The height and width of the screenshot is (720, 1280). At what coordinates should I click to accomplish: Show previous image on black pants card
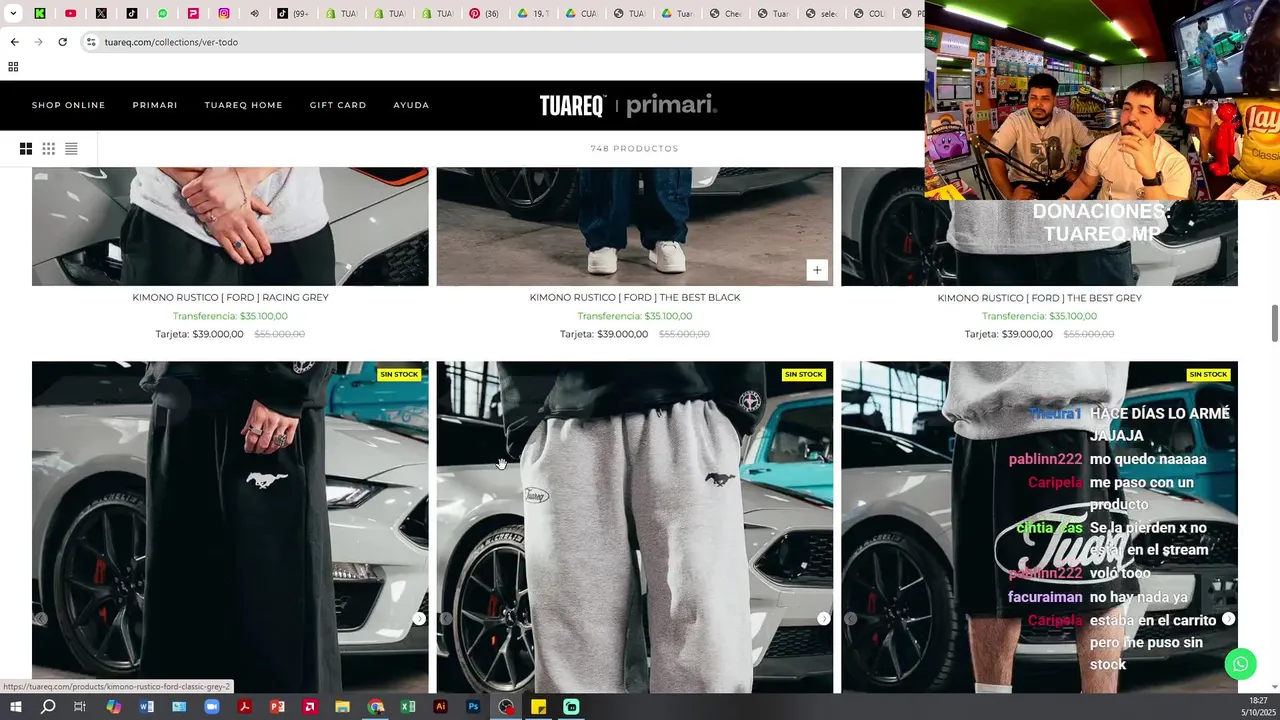[41, 619]
